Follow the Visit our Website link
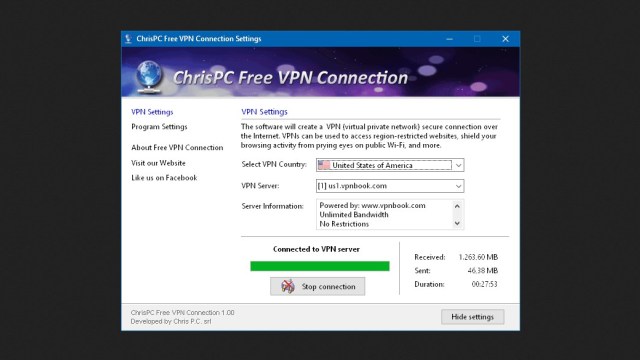Image resolution: width=640 pixels, height=360 pixels. (x=158, y=163)
